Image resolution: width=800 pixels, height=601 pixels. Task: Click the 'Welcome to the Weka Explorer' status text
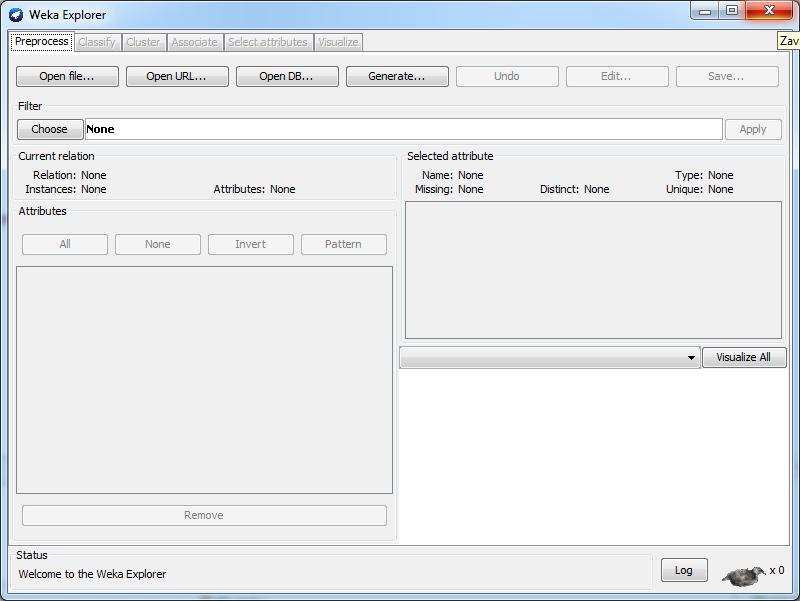click(92, 574)
